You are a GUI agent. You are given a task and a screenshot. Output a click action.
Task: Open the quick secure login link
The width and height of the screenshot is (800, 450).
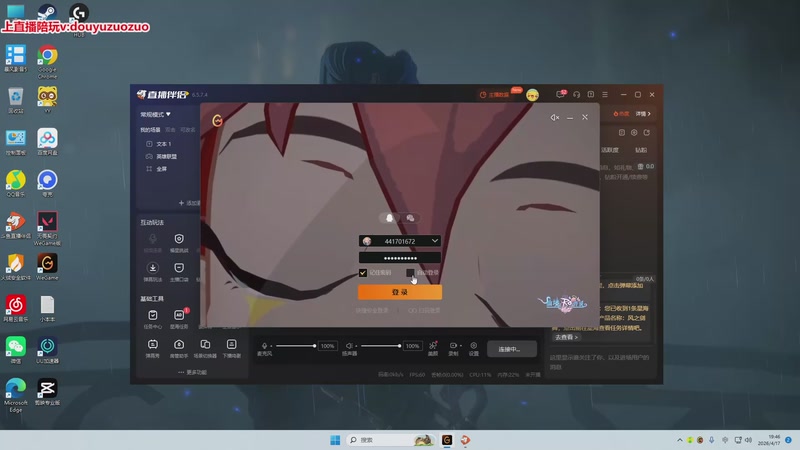pos(372,310)
